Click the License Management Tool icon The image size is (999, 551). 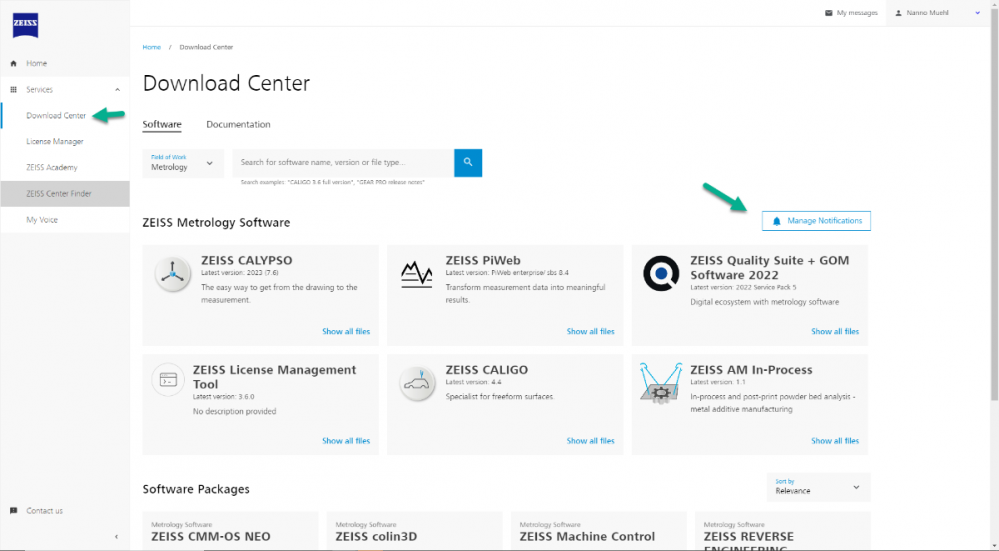(169, 381)
